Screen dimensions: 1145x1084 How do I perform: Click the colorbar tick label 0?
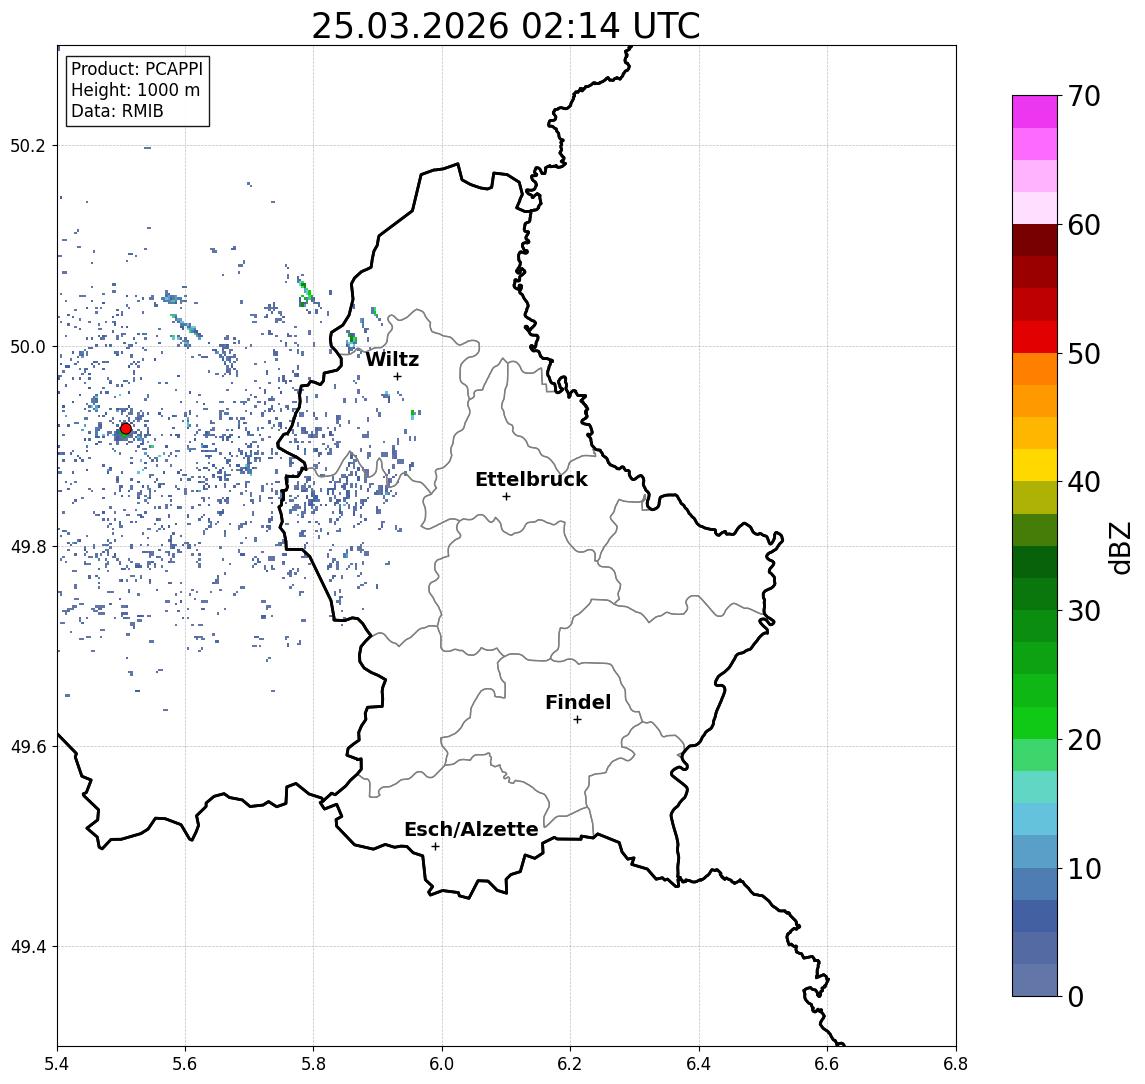[1076, 996]
